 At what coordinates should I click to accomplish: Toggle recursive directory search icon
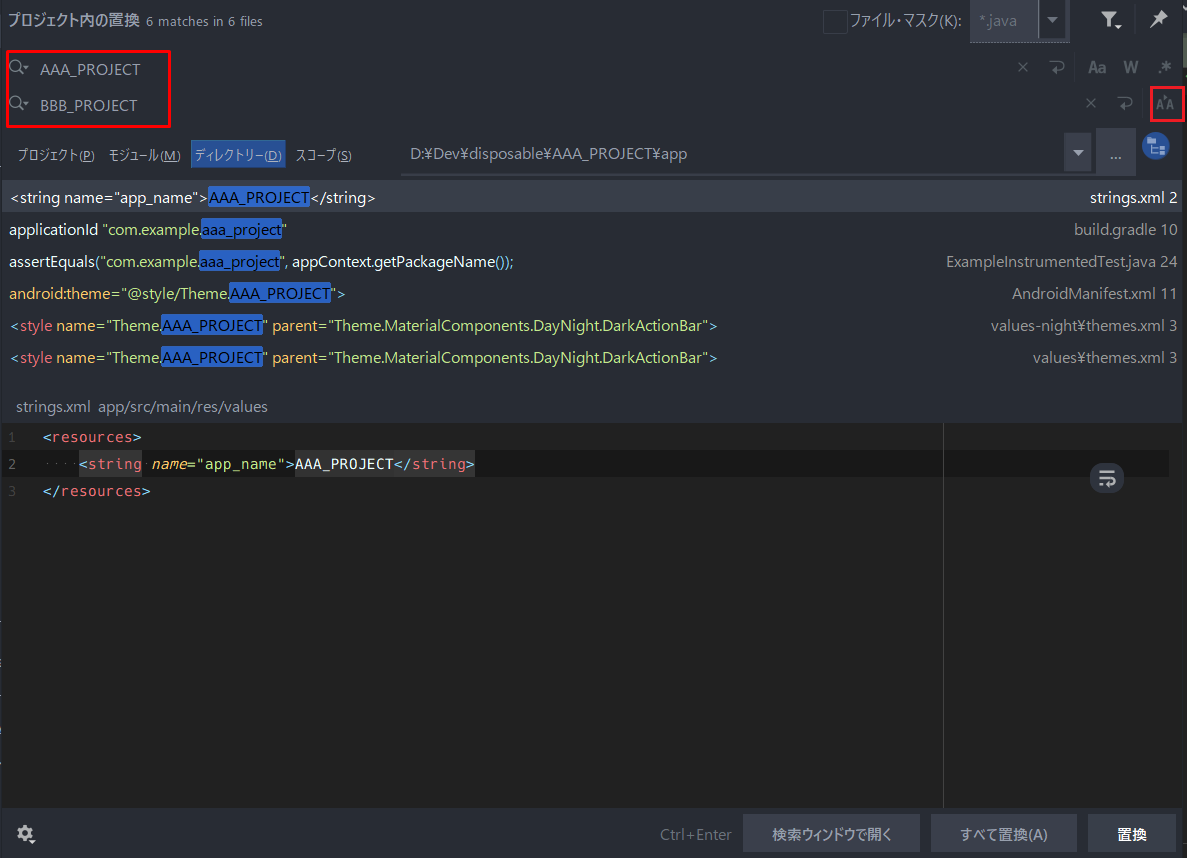click(1156, 146)
